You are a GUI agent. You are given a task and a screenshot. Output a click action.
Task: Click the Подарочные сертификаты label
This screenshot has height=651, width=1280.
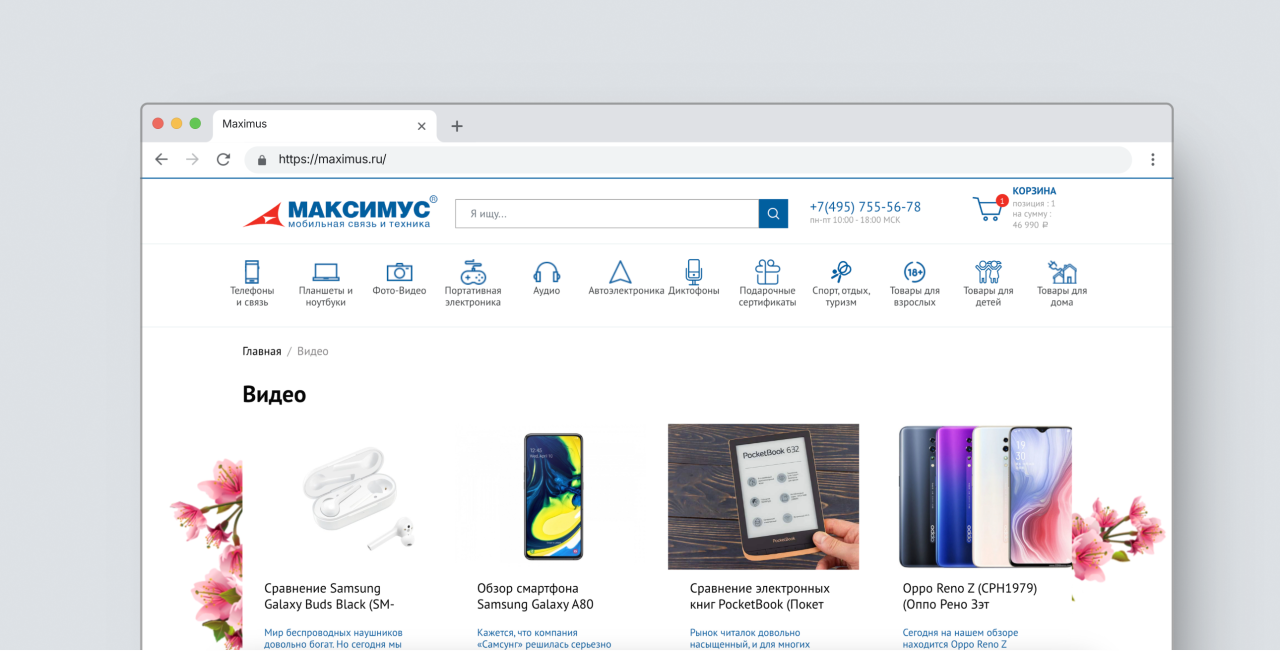(x=767, y=296)
